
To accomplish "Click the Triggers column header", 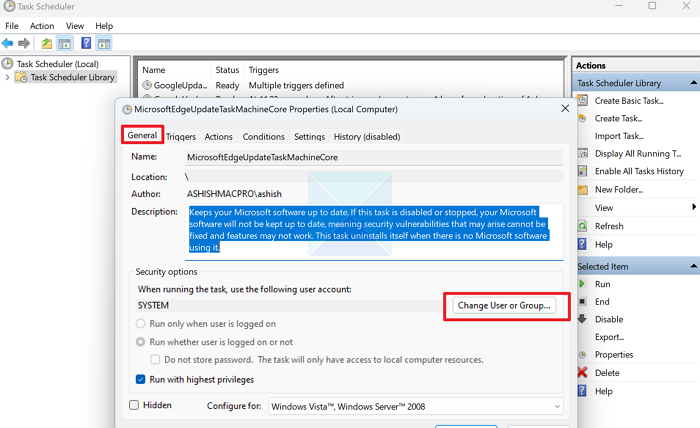I will (x=263, y=70).
